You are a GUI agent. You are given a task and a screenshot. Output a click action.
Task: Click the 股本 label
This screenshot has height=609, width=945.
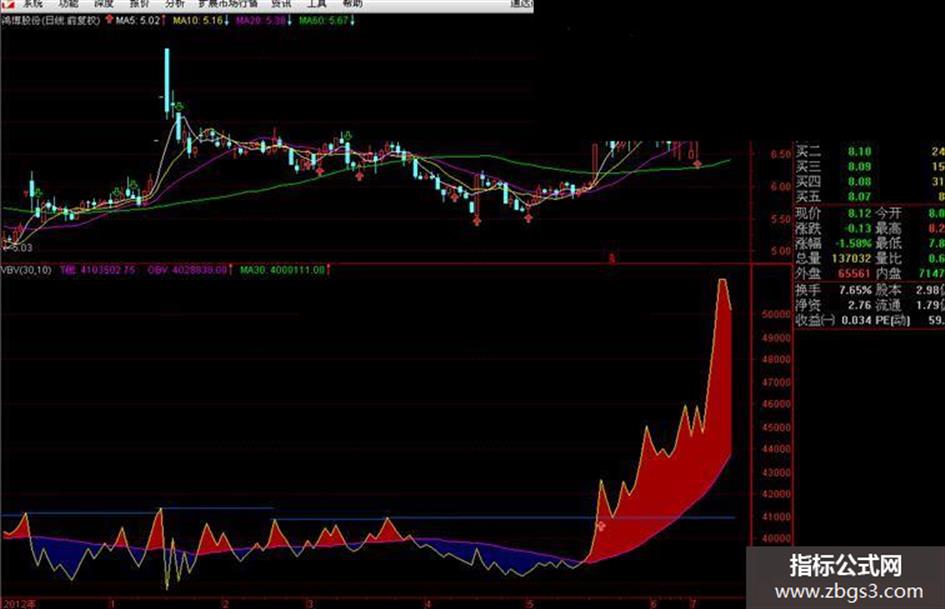pos(888,290)
